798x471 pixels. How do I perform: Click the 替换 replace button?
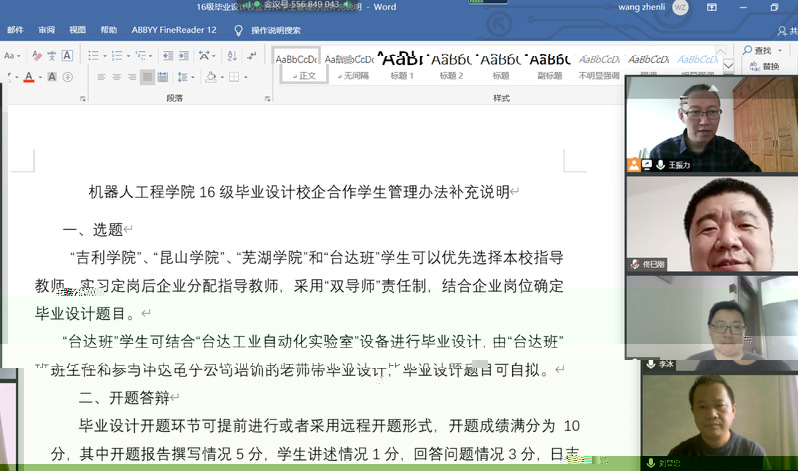[x=765, y=66]
